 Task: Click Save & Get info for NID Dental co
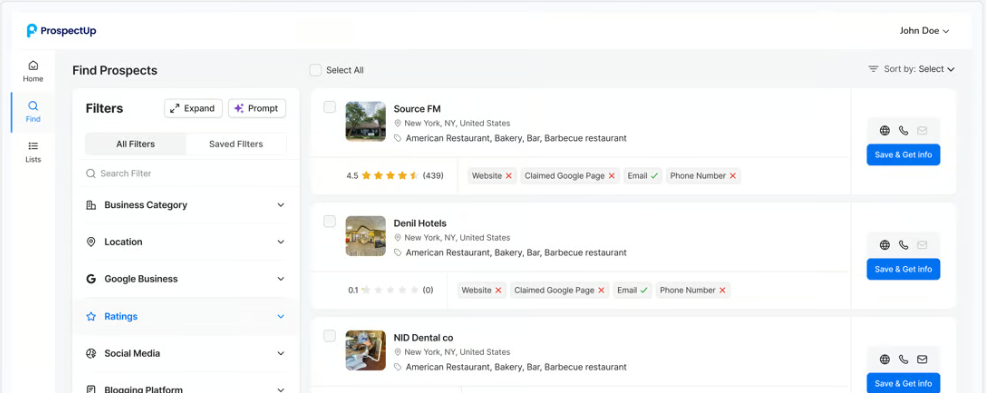tap(903, 384)
